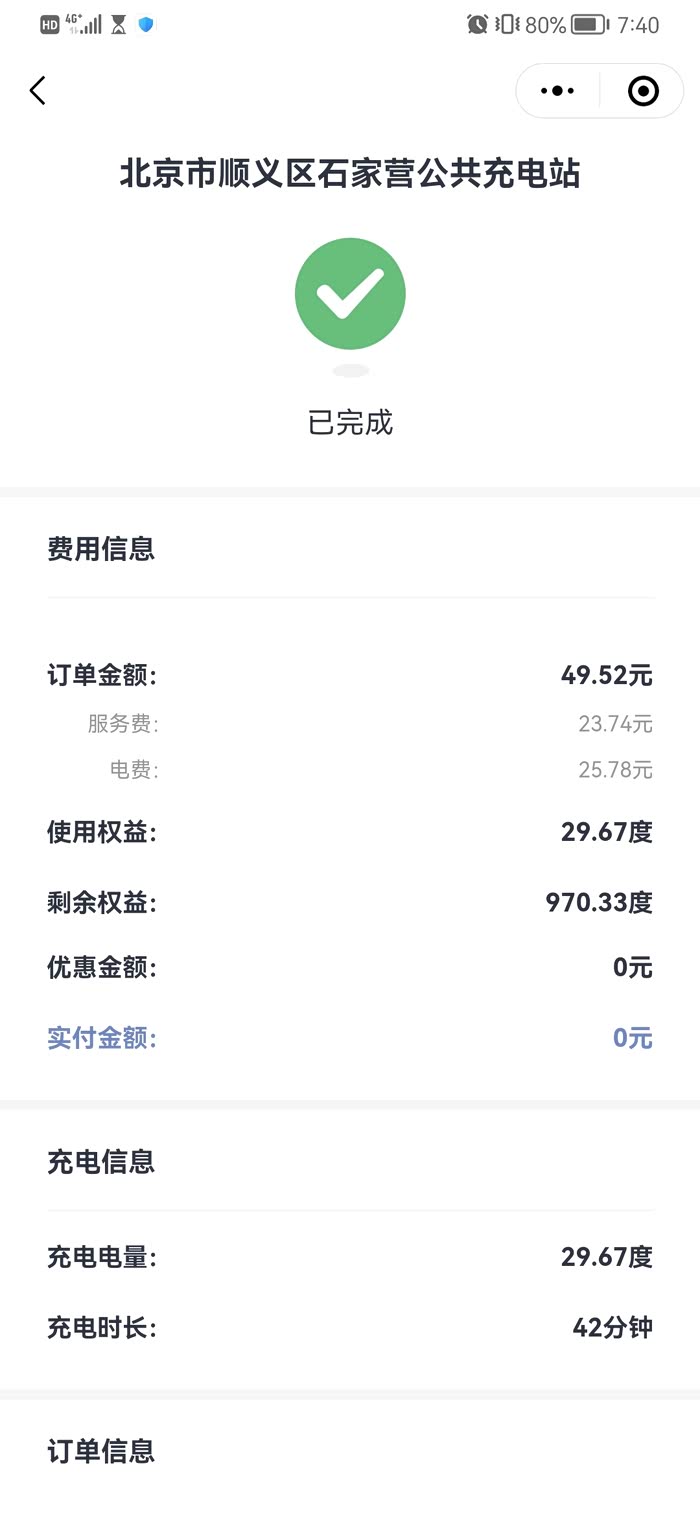Tap the 4G signal strength icon
The image size is (700, 1516).
(x=84, y=24)
